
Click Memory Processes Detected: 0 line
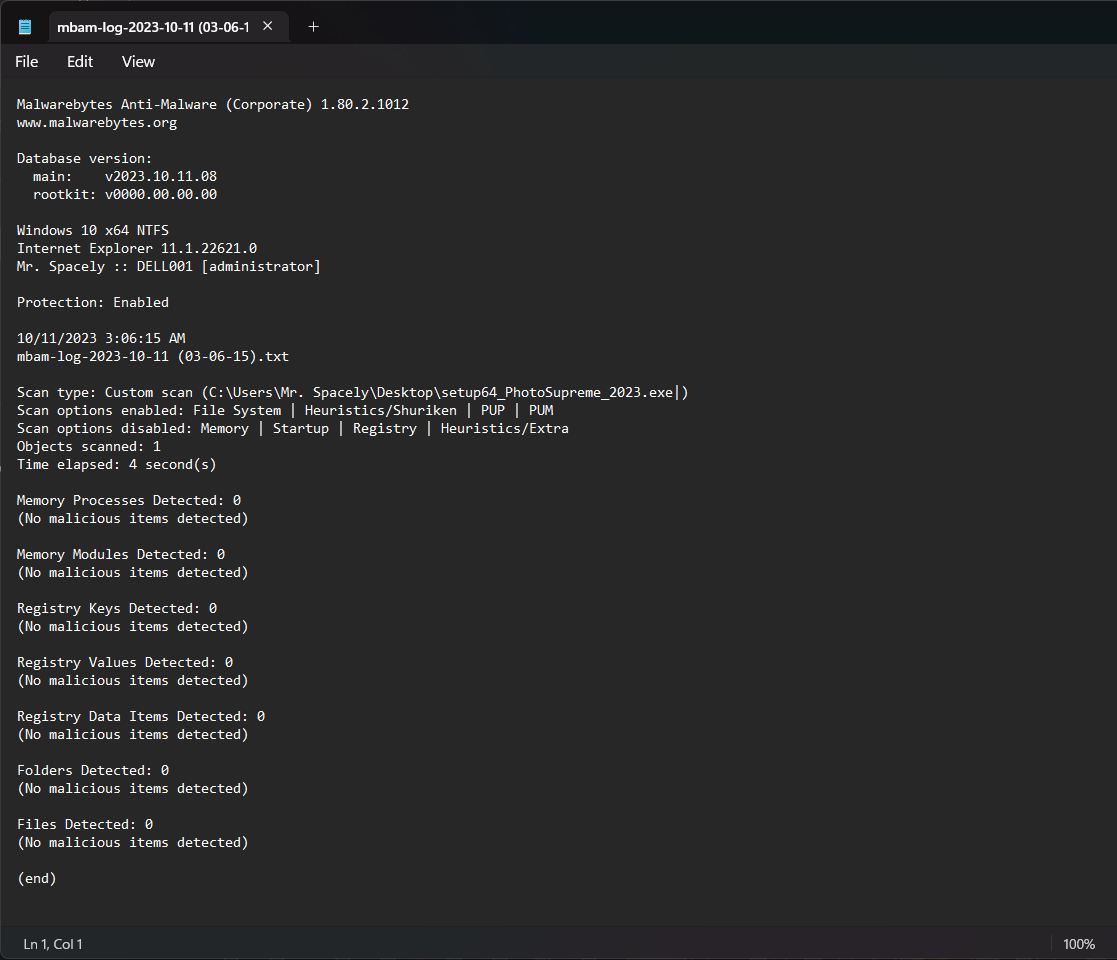(129, 501)
